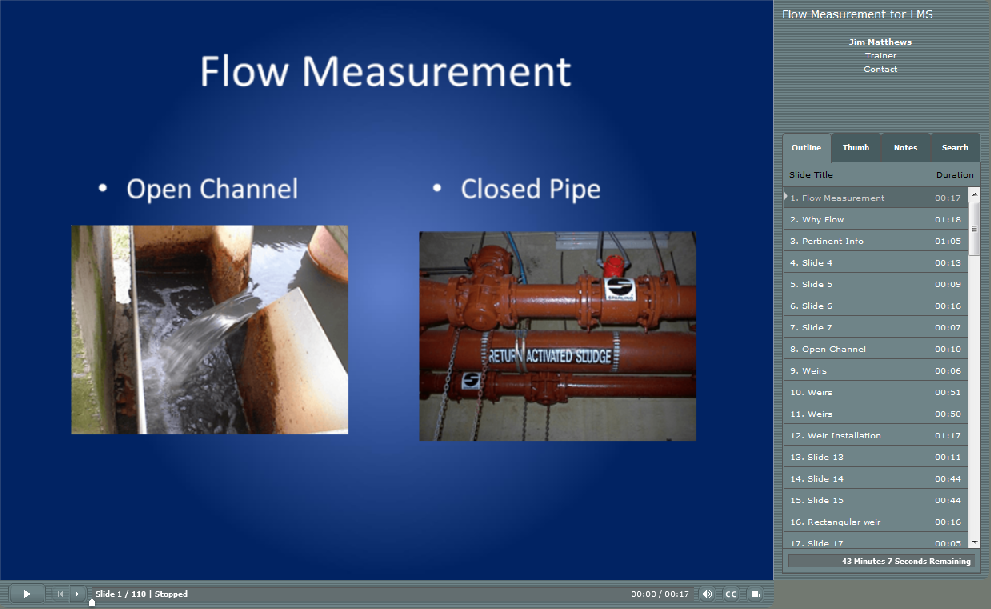
Task: Click the display mode icon at bottom right
Action: tap(755, 593)
